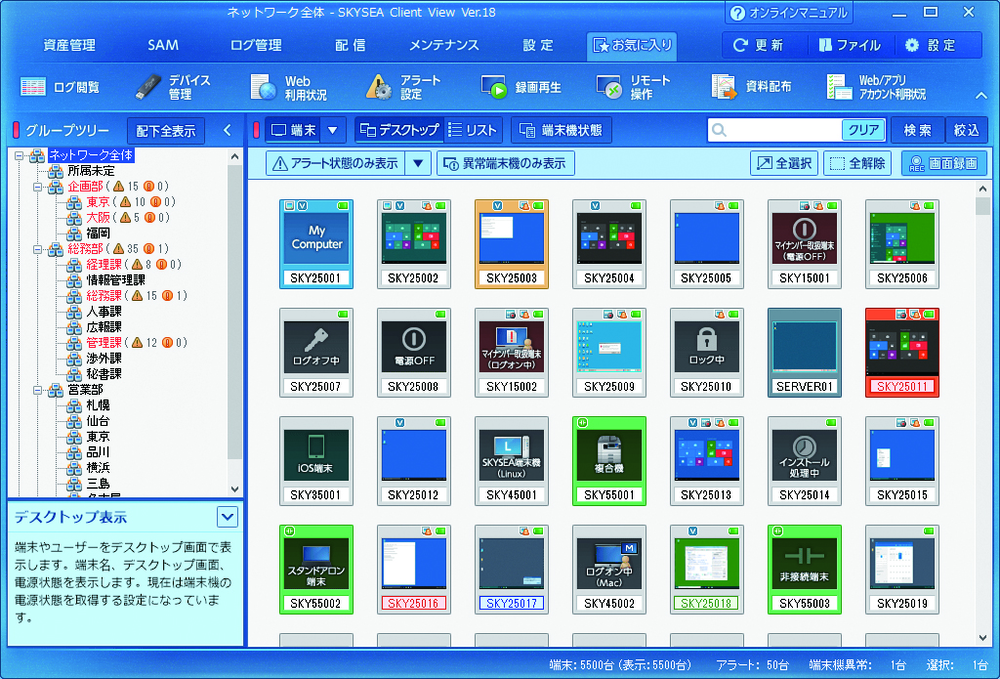Viewport: 1000px width, 679px height.
Task: Select the SKY35001 iOS端末 thumbnail
Action: pyautogui.click(x=316, y=461)
